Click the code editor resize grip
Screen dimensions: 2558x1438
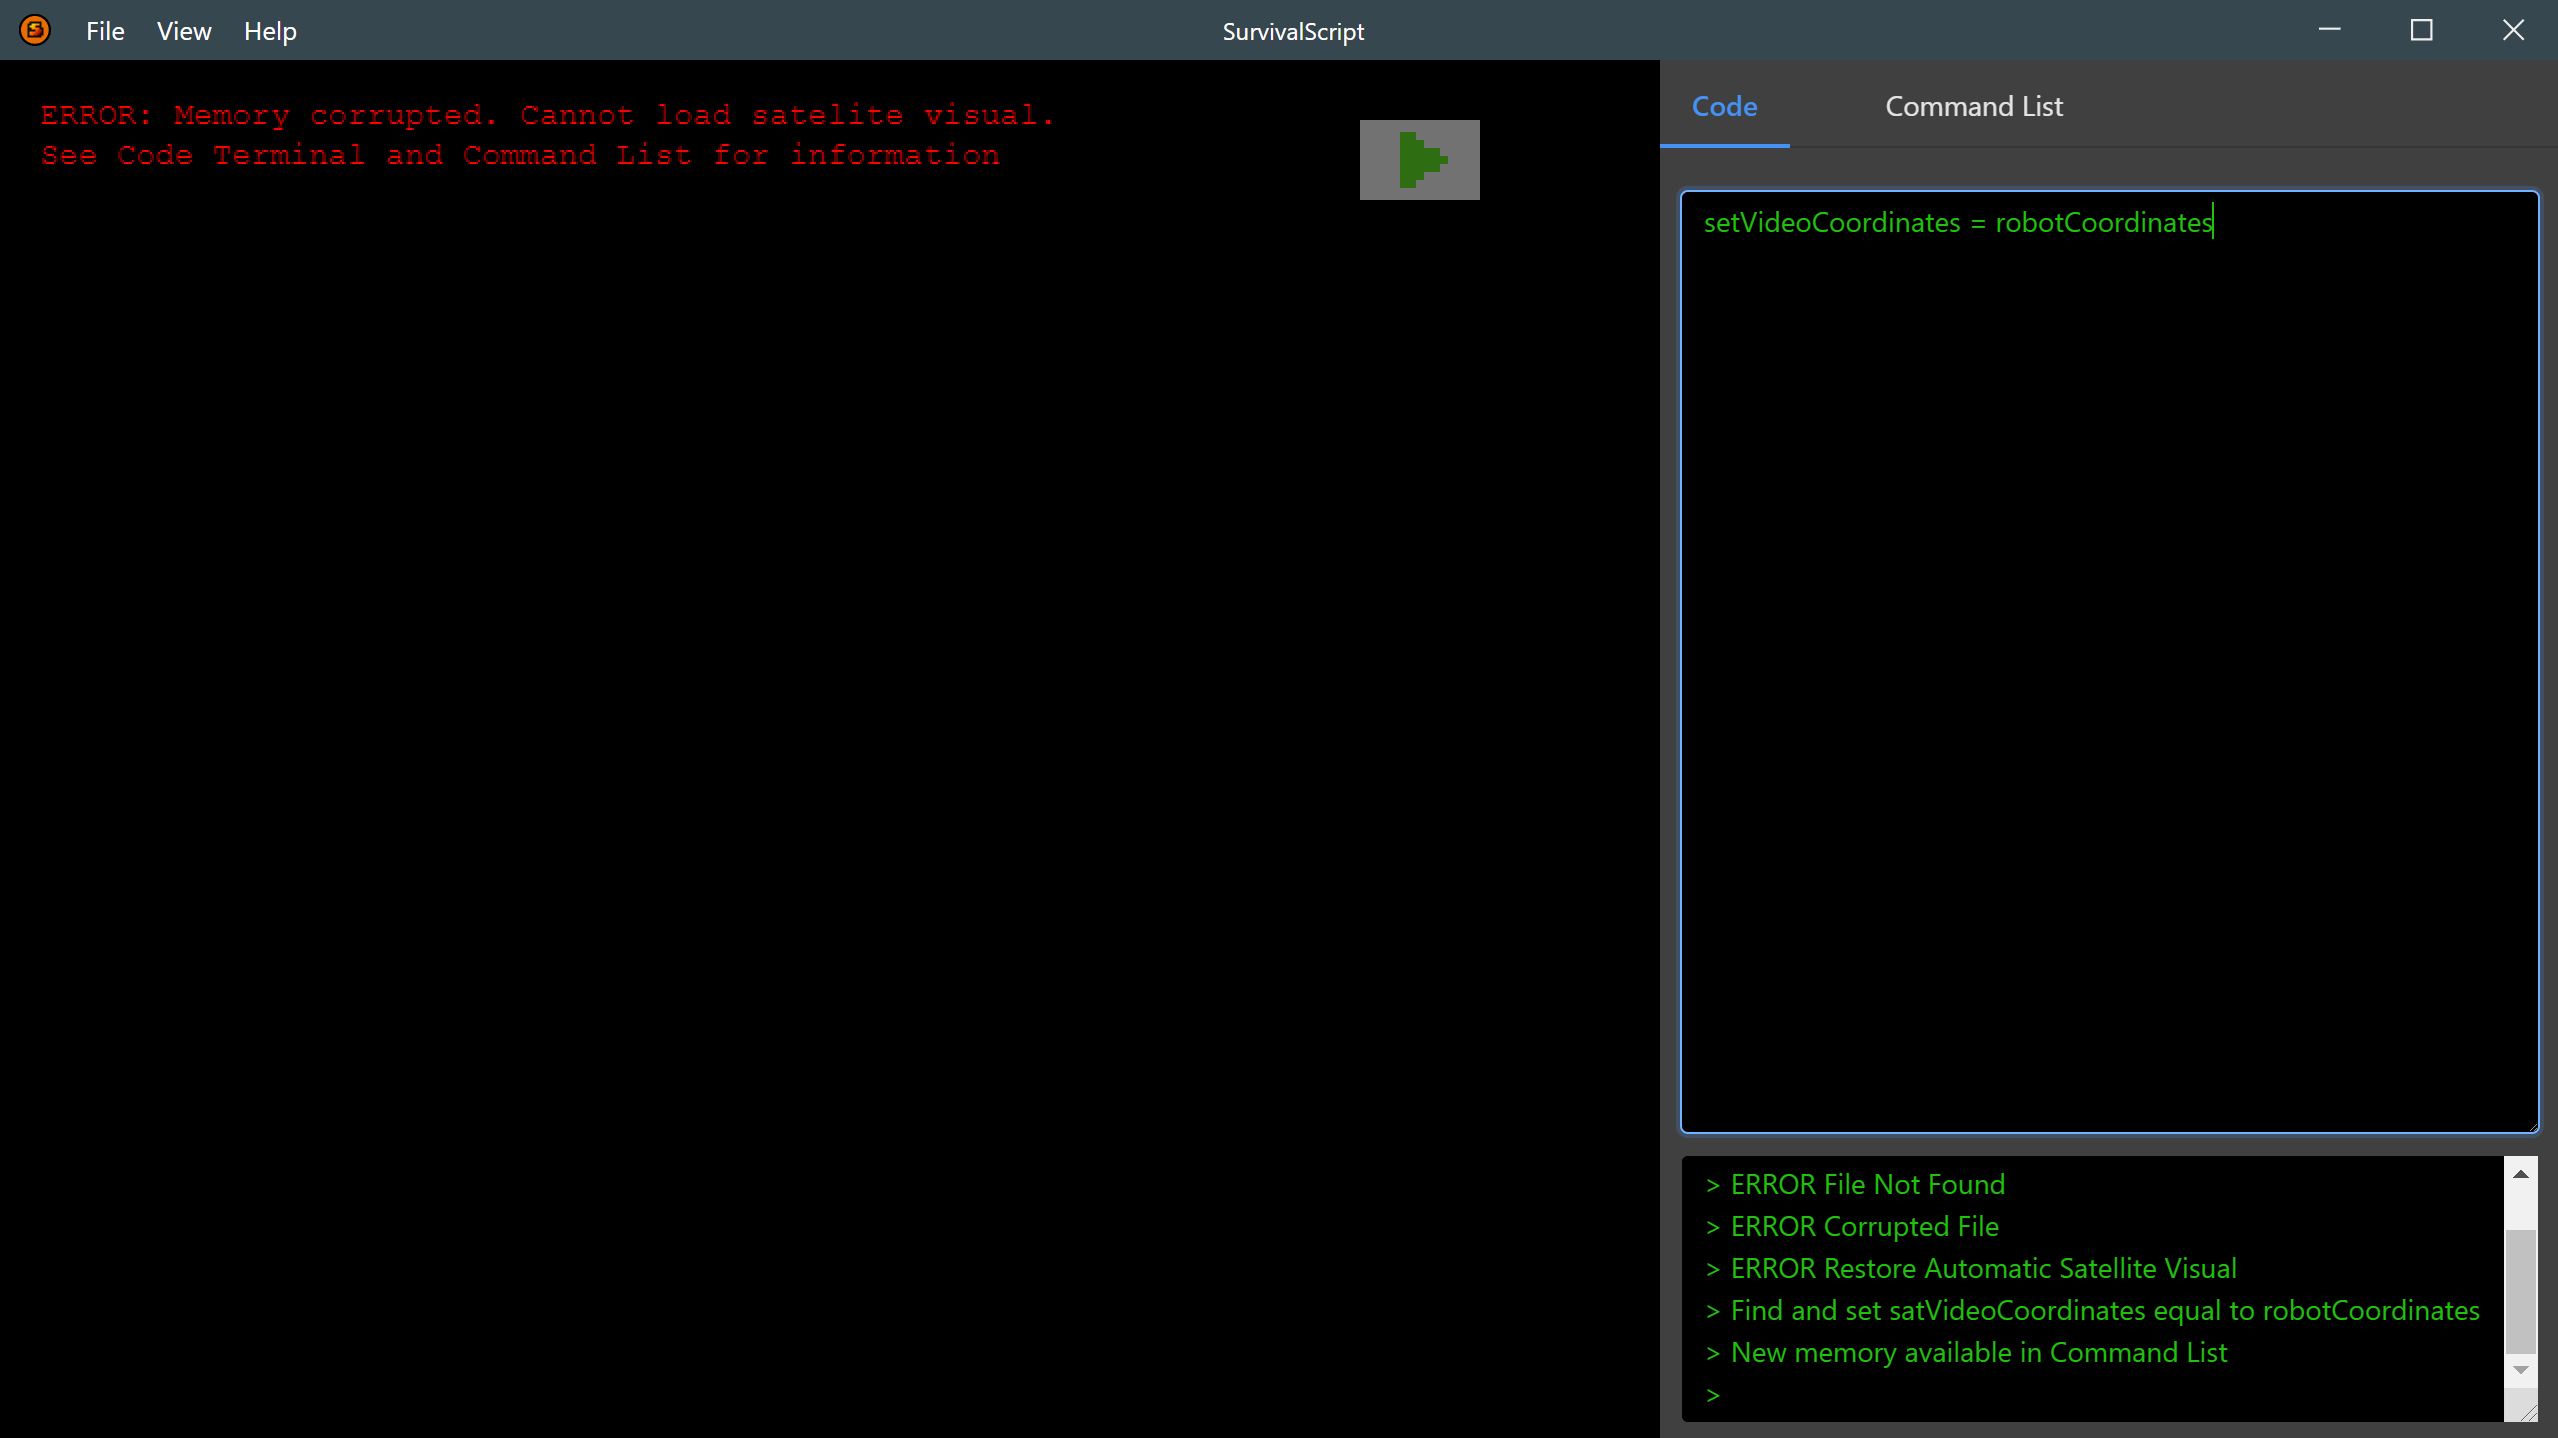[2532, 1126]
